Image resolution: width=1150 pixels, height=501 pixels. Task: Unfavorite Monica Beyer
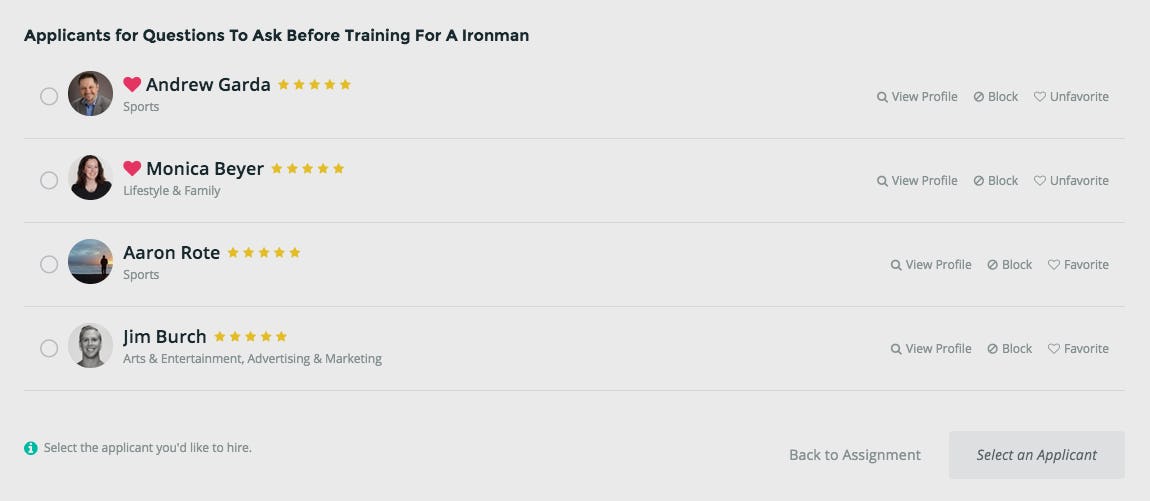1071,181
